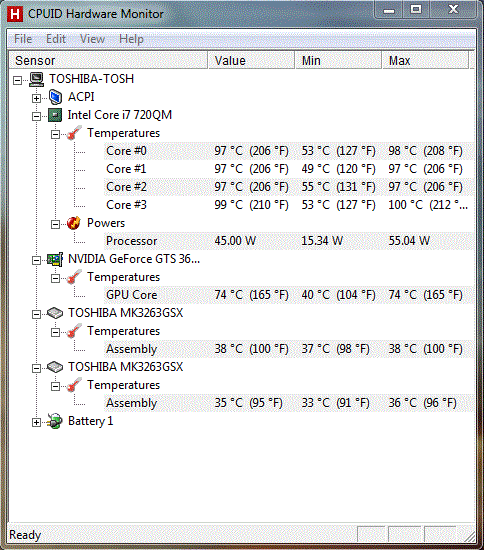Click the Value column header
484x550 pixels.
click(x=251, y=60)
